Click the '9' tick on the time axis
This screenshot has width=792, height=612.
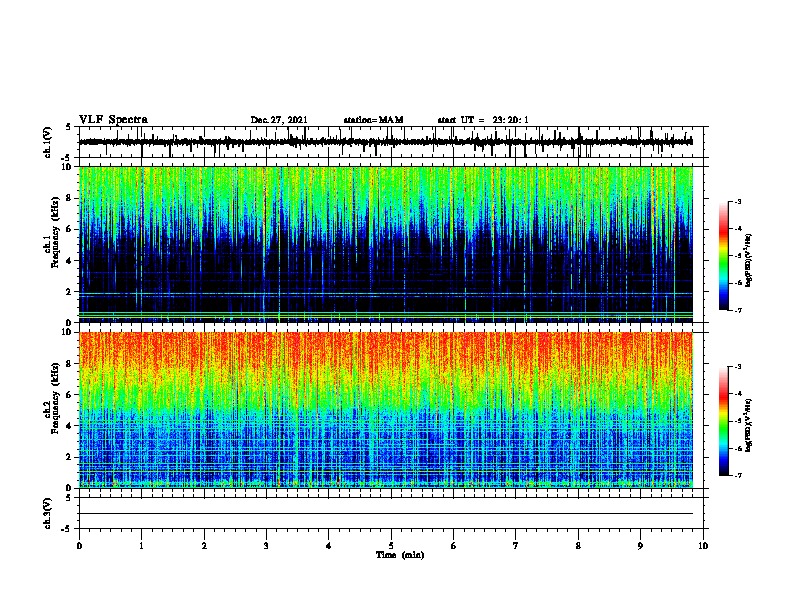click(x=640, y=545)
